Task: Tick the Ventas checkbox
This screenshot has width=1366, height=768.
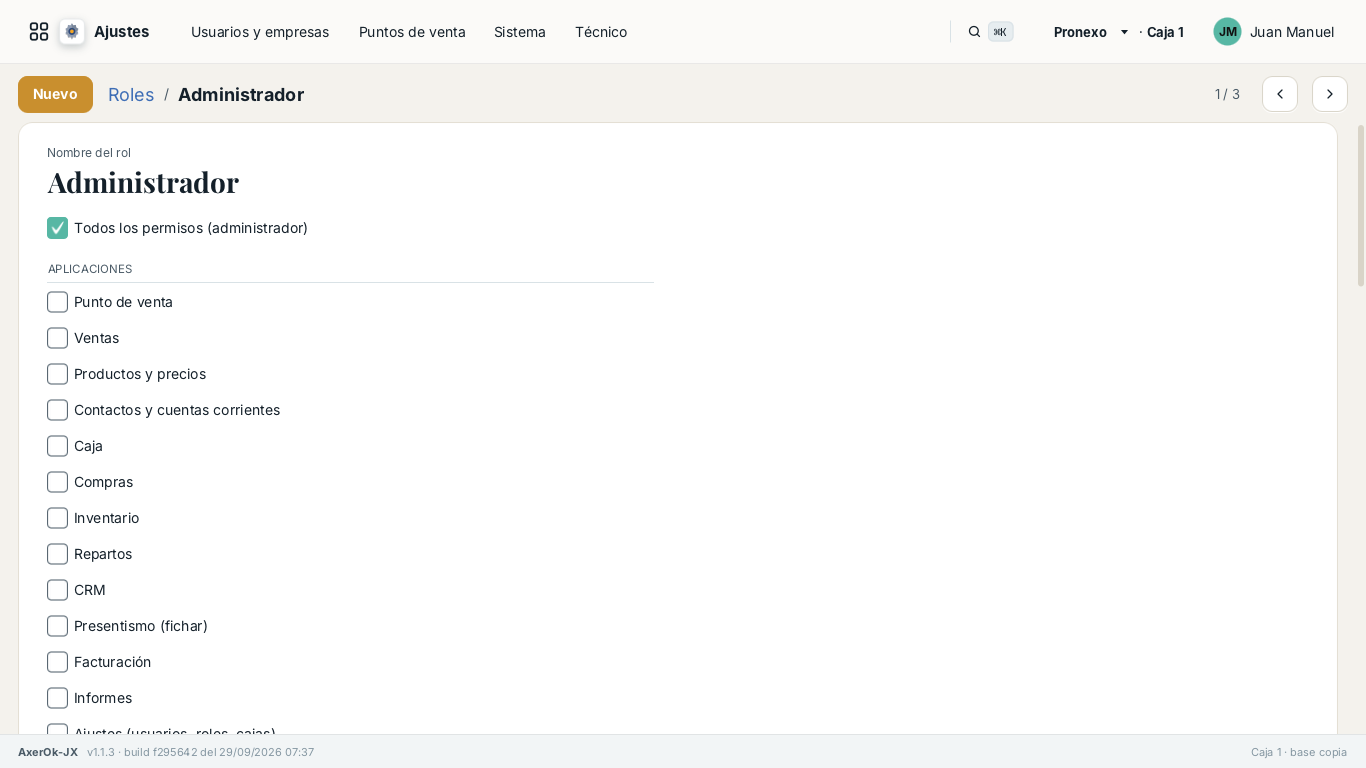Action: [57, 338]
